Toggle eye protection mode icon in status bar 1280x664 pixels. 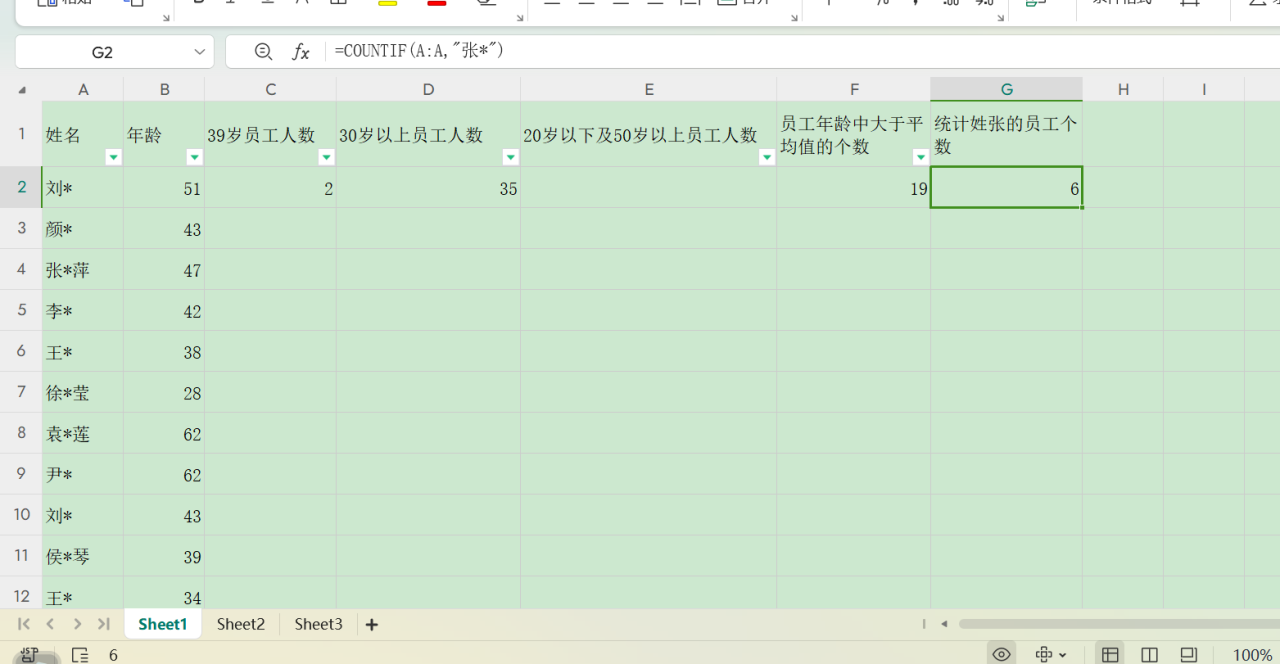[x=1001, y=654]
